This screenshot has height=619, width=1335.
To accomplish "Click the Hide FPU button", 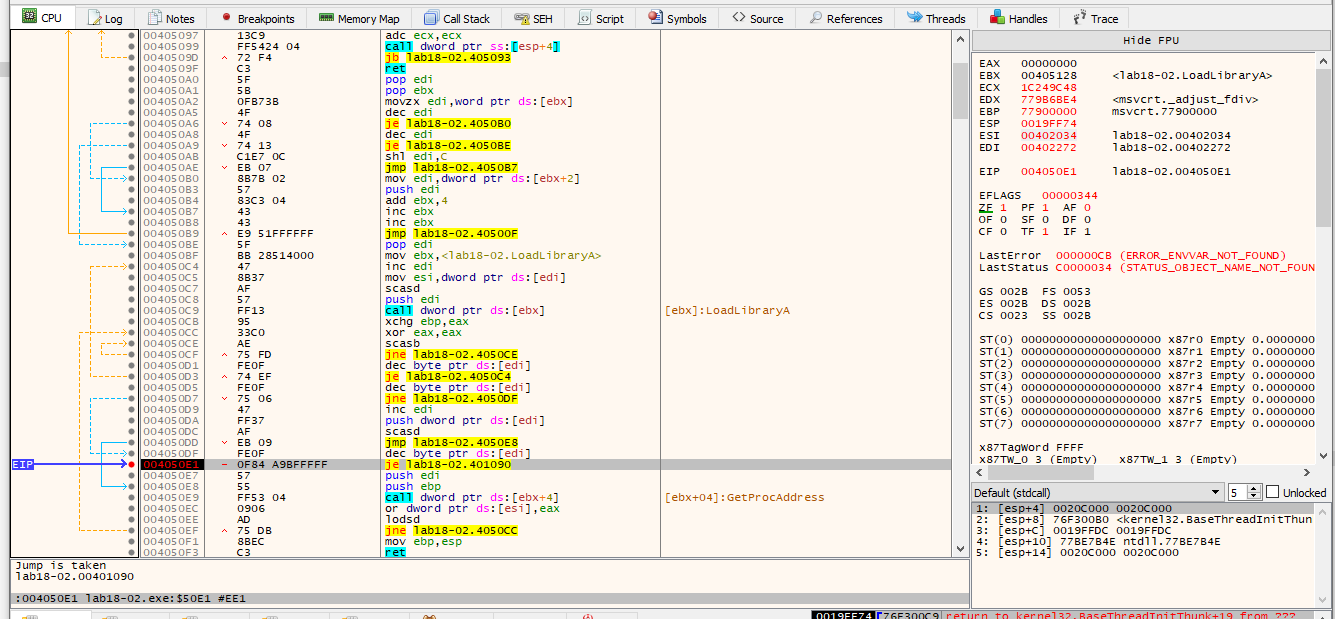I will tap(1153, 40).
